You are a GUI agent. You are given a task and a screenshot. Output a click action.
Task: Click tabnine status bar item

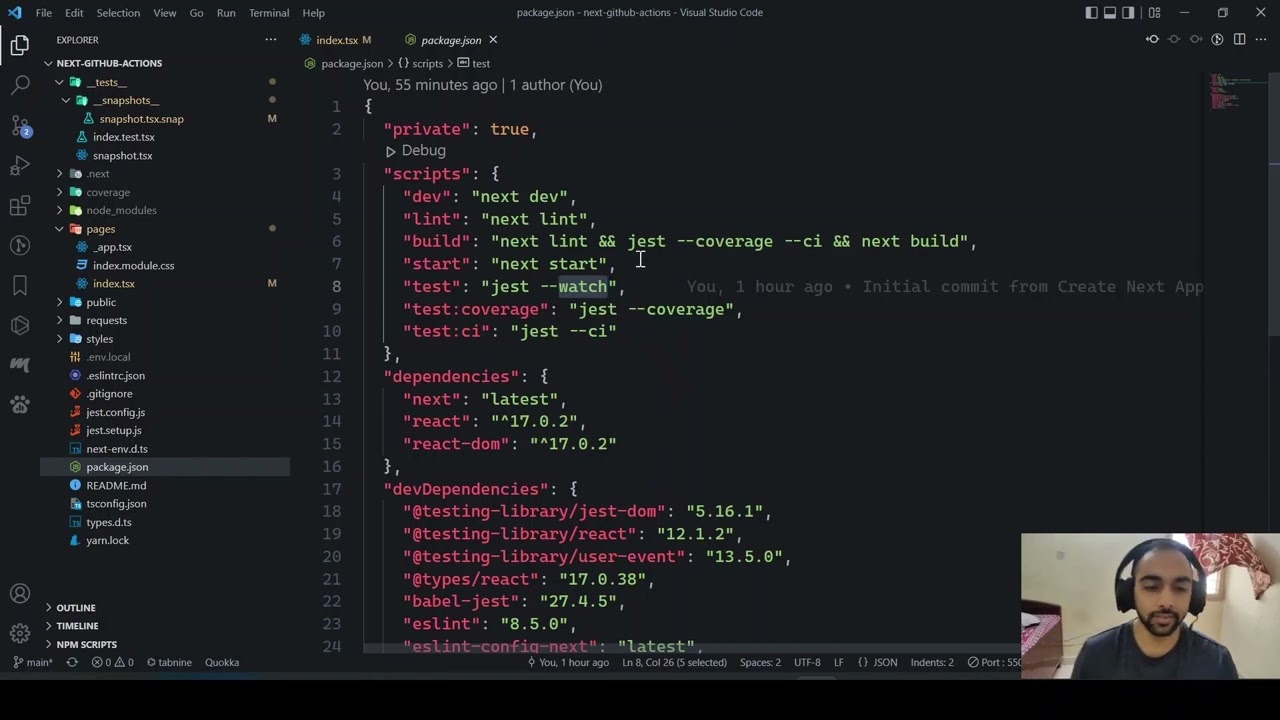coord(167,662)
